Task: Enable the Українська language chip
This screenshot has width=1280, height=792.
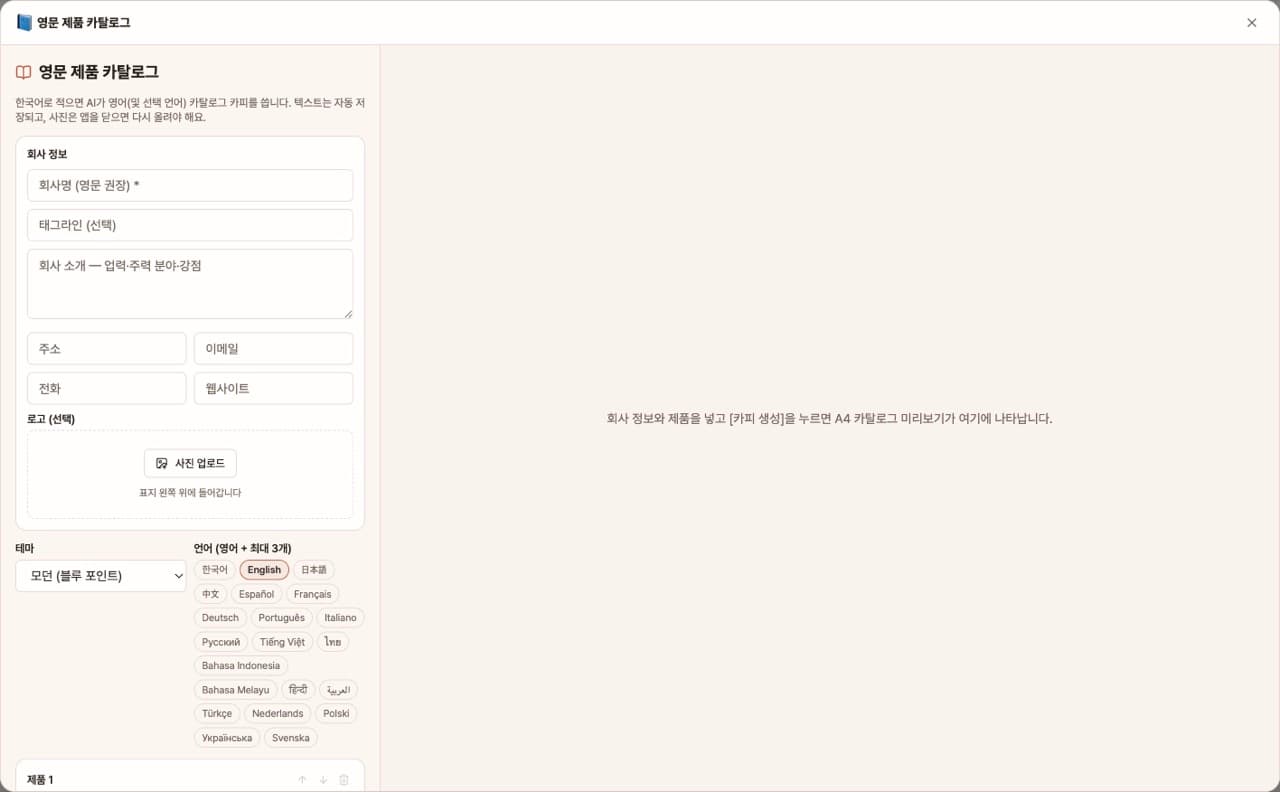Action: pyautogui.click(x=227, y=738)
